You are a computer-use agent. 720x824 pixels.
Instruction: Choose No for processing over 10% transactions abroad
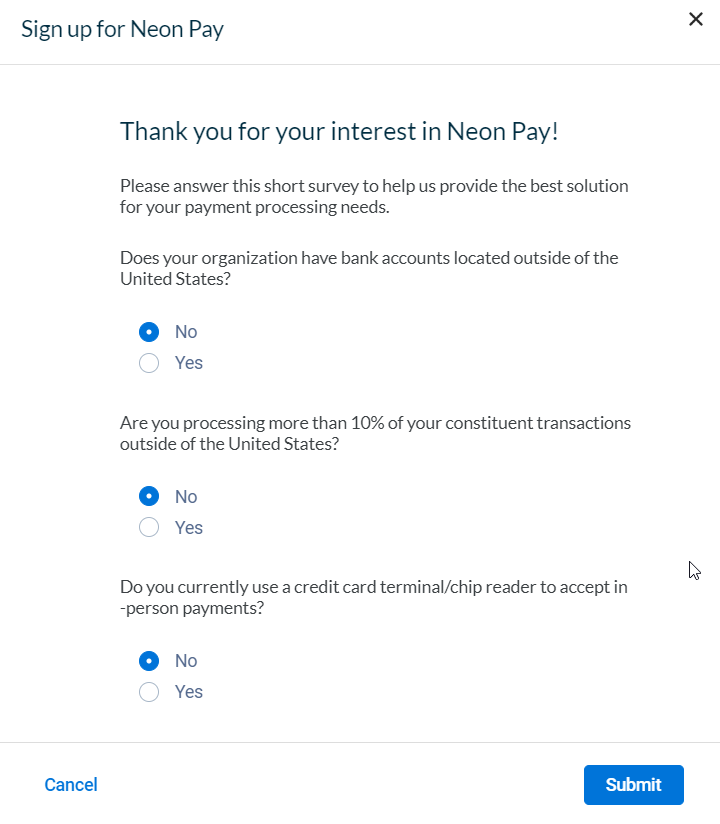pyautogui.click(x=149, y=496)
